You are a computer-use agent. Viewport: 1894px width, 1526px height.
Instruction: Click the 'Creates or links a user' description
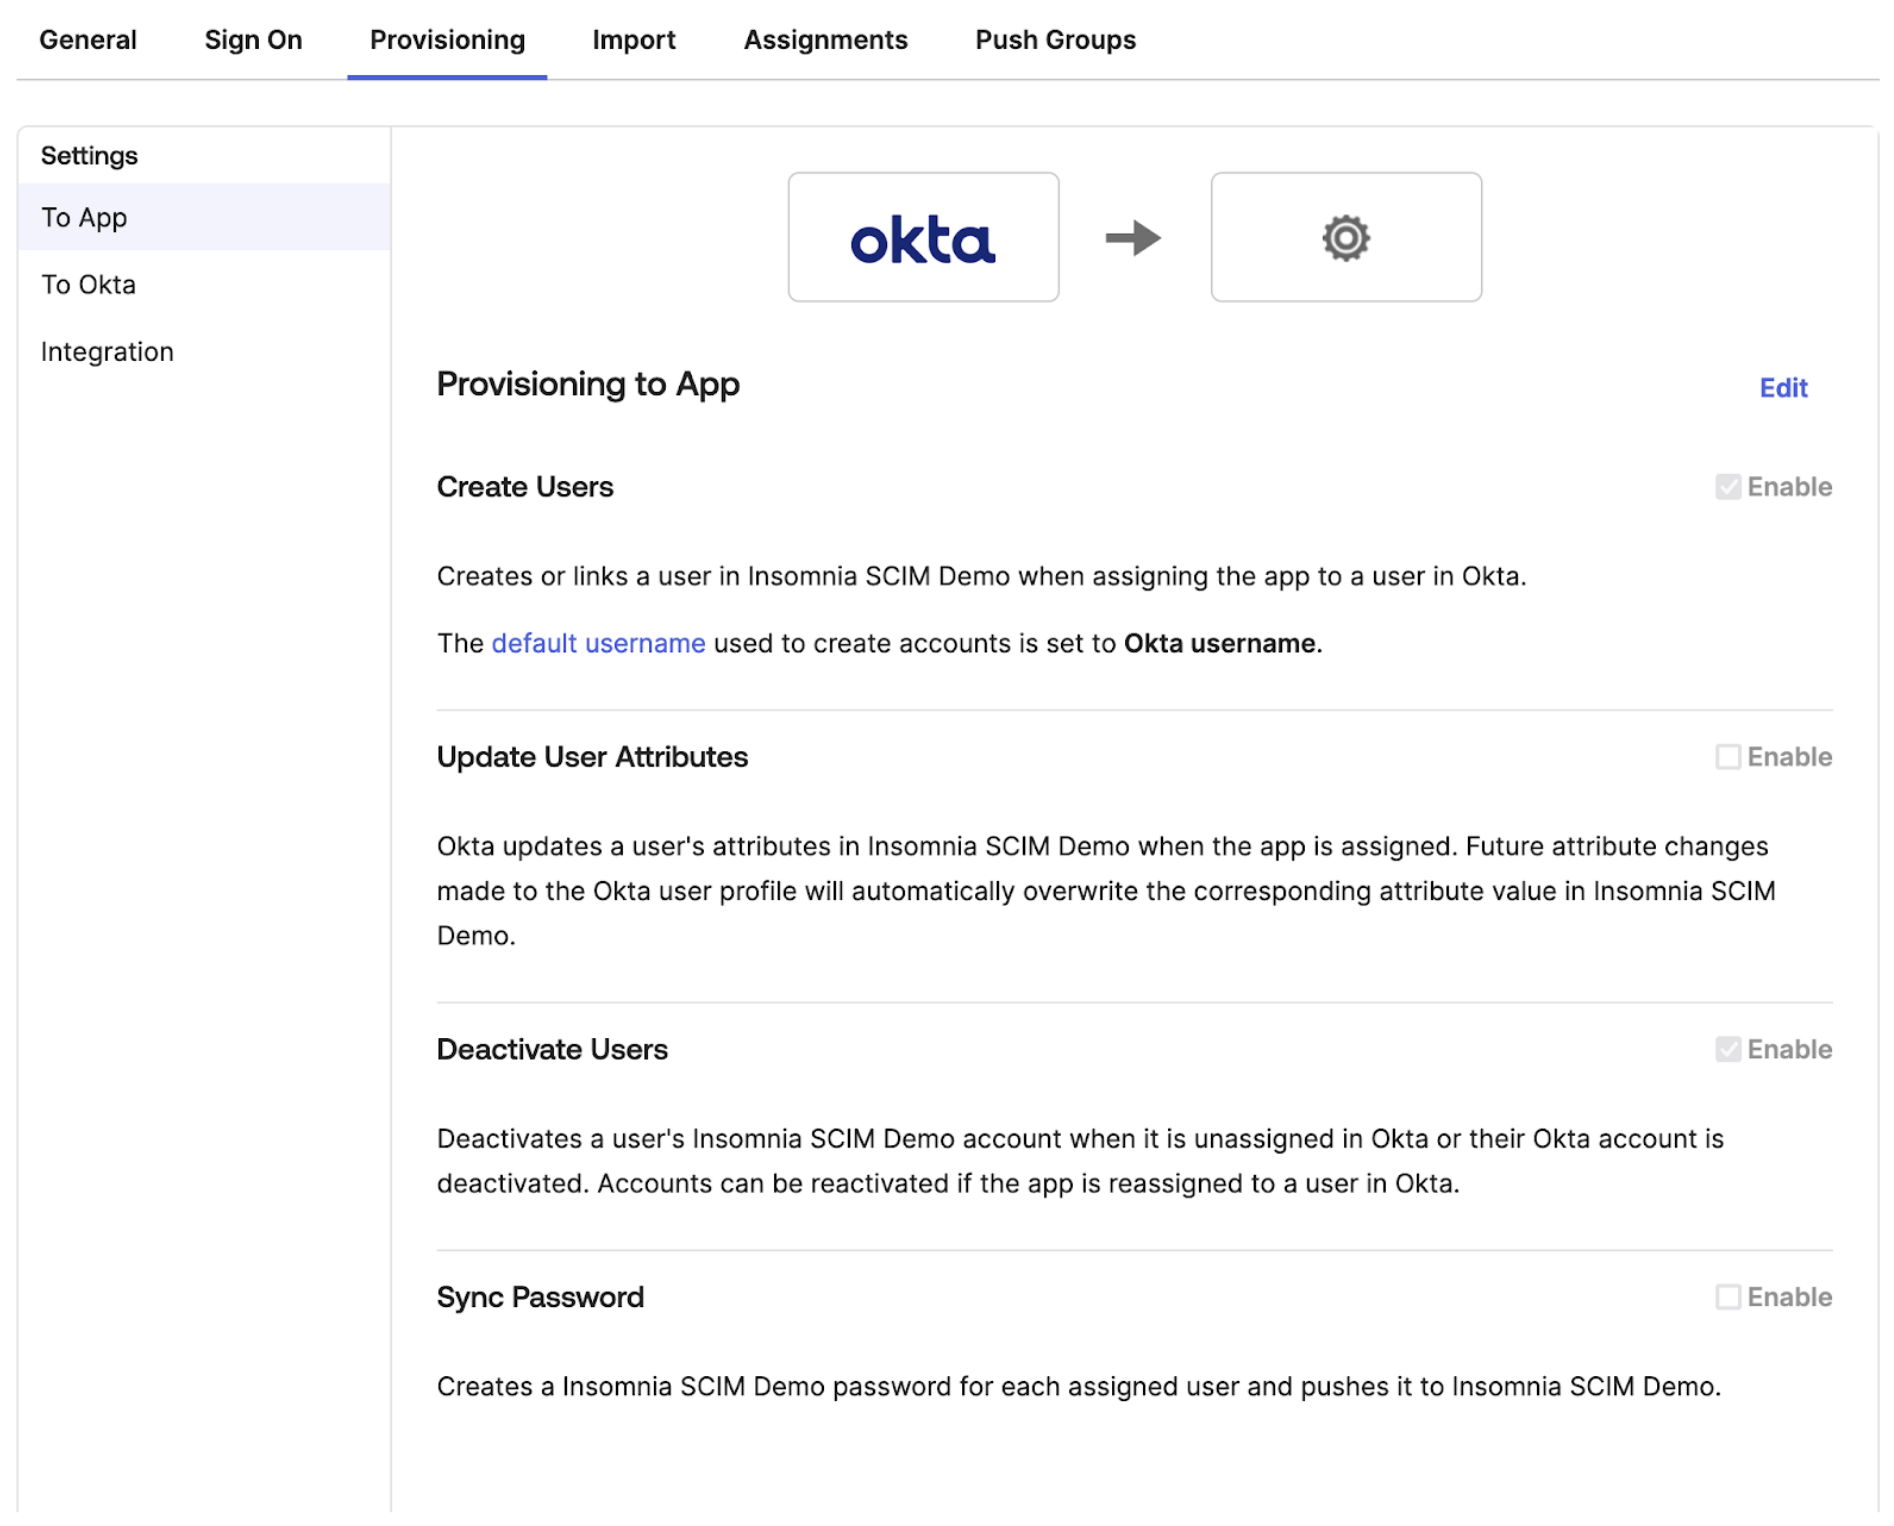(x=981, y=577)
